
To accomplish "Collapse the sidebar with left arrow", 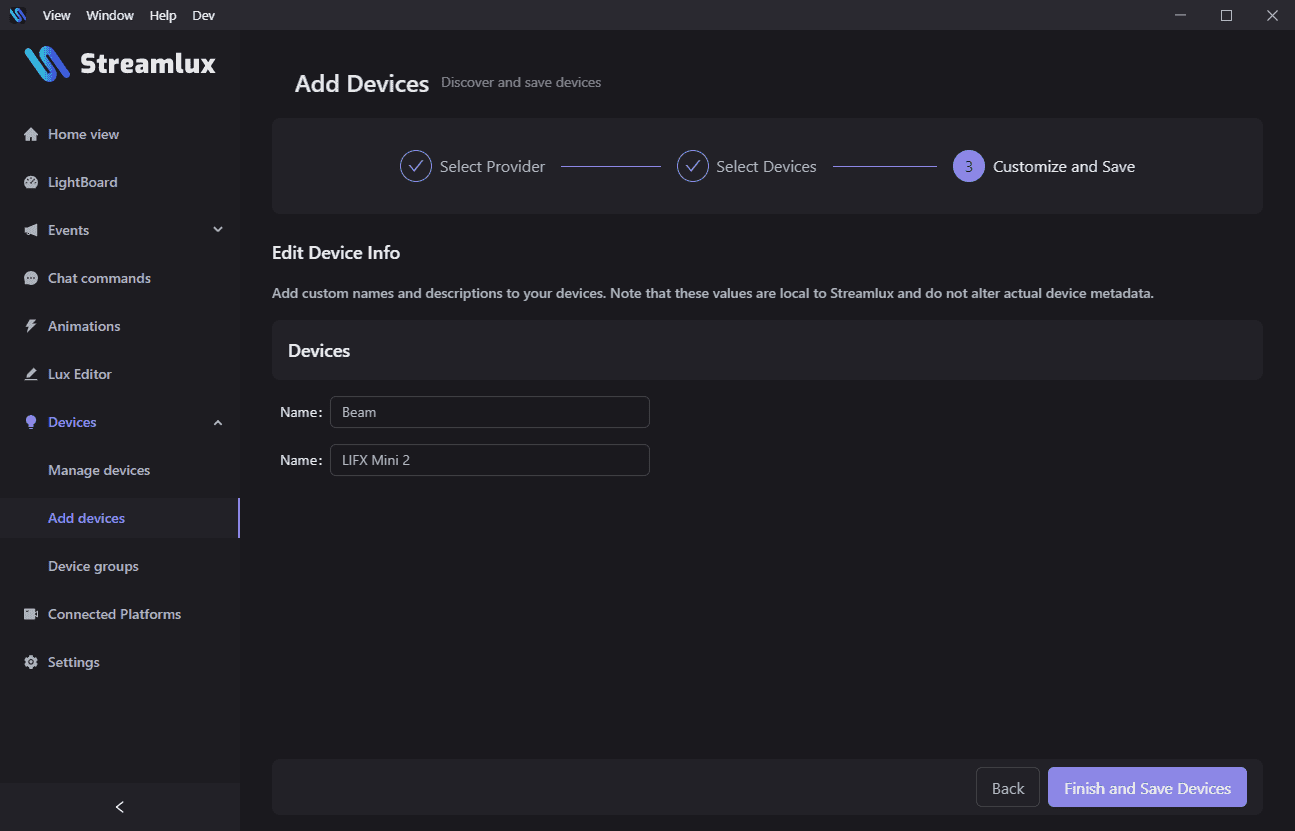I will [x=120, y=807].
